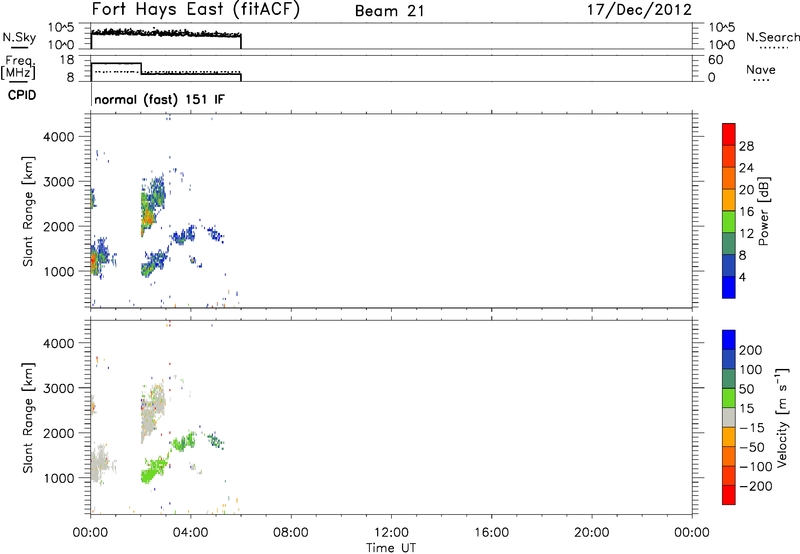
Task: Click the 'normal (fast) 151 IF' text
Action: click(x=159, y=99)
